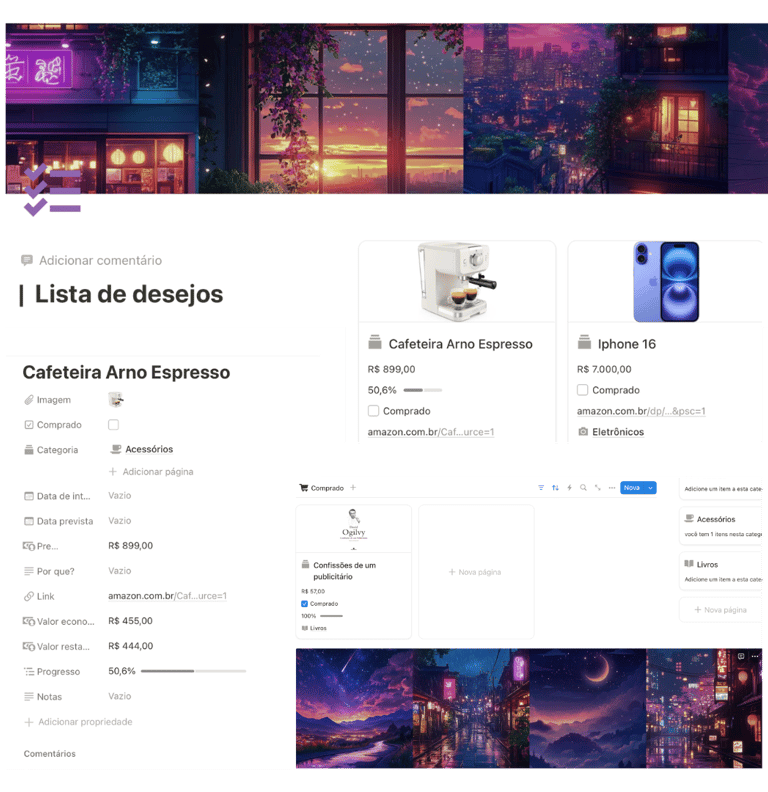Click the plus icon beside Comprado tab

(353, 488)
